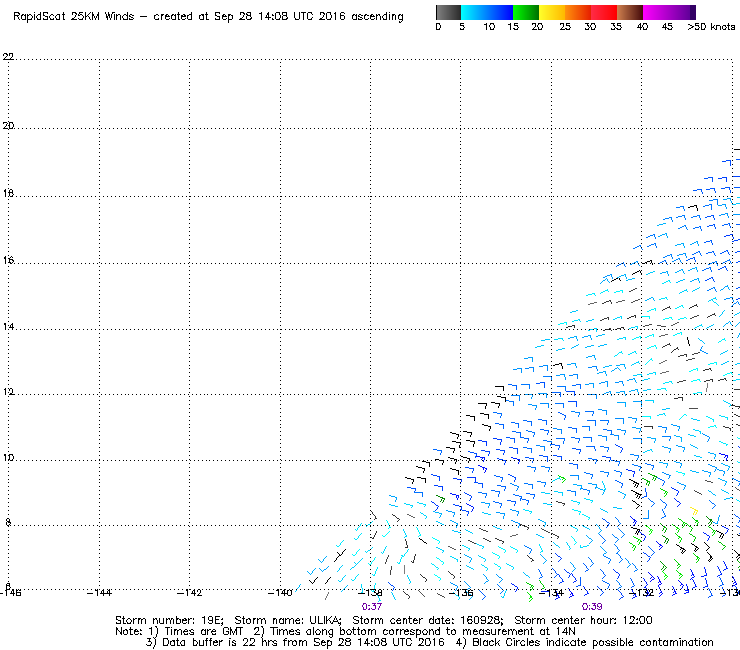Click the blue 10-15 knots legend segment
This screenshot has height=650, width=740.
(500, 12)
